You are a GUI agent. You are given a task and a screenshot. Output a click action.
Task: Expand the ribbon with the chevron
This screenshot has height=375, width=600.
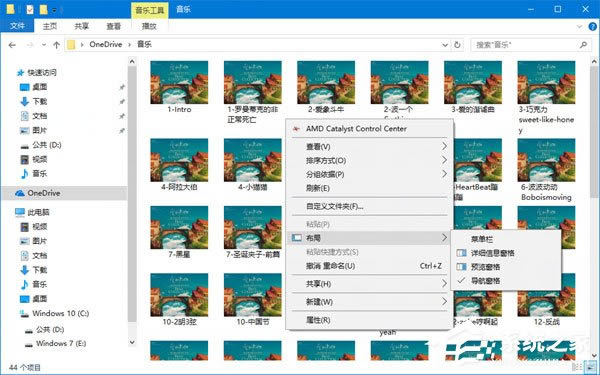click(579, 26)
